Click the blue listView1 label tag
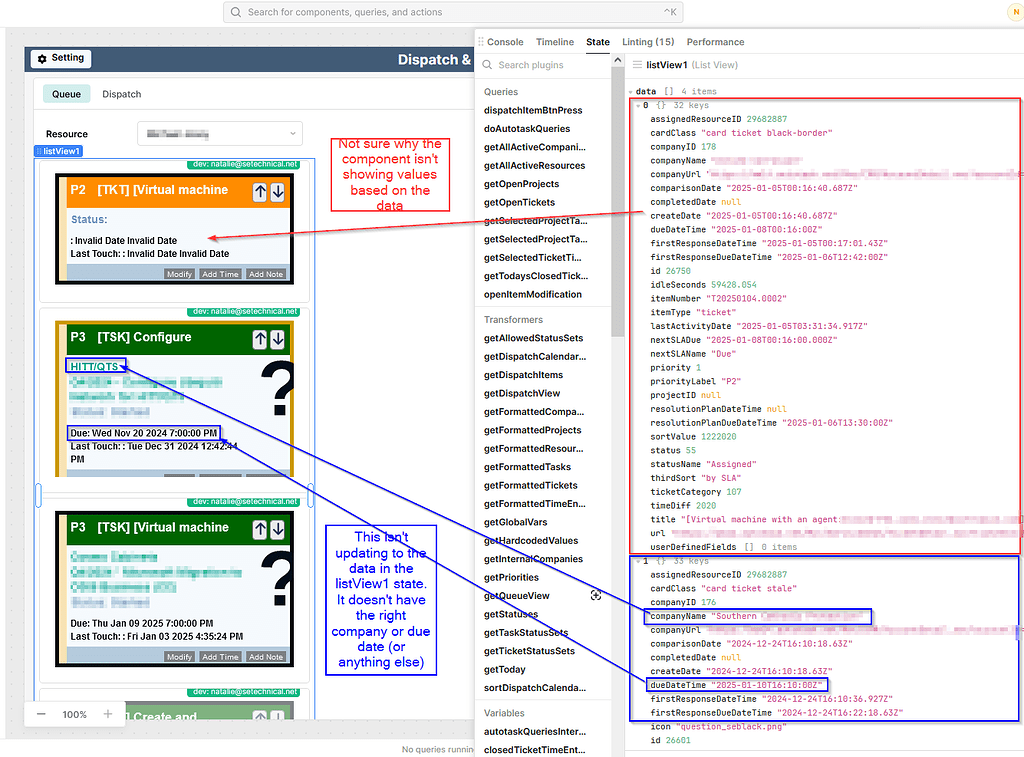Screen dimensions: 1024x757 [x=58, y=151]
